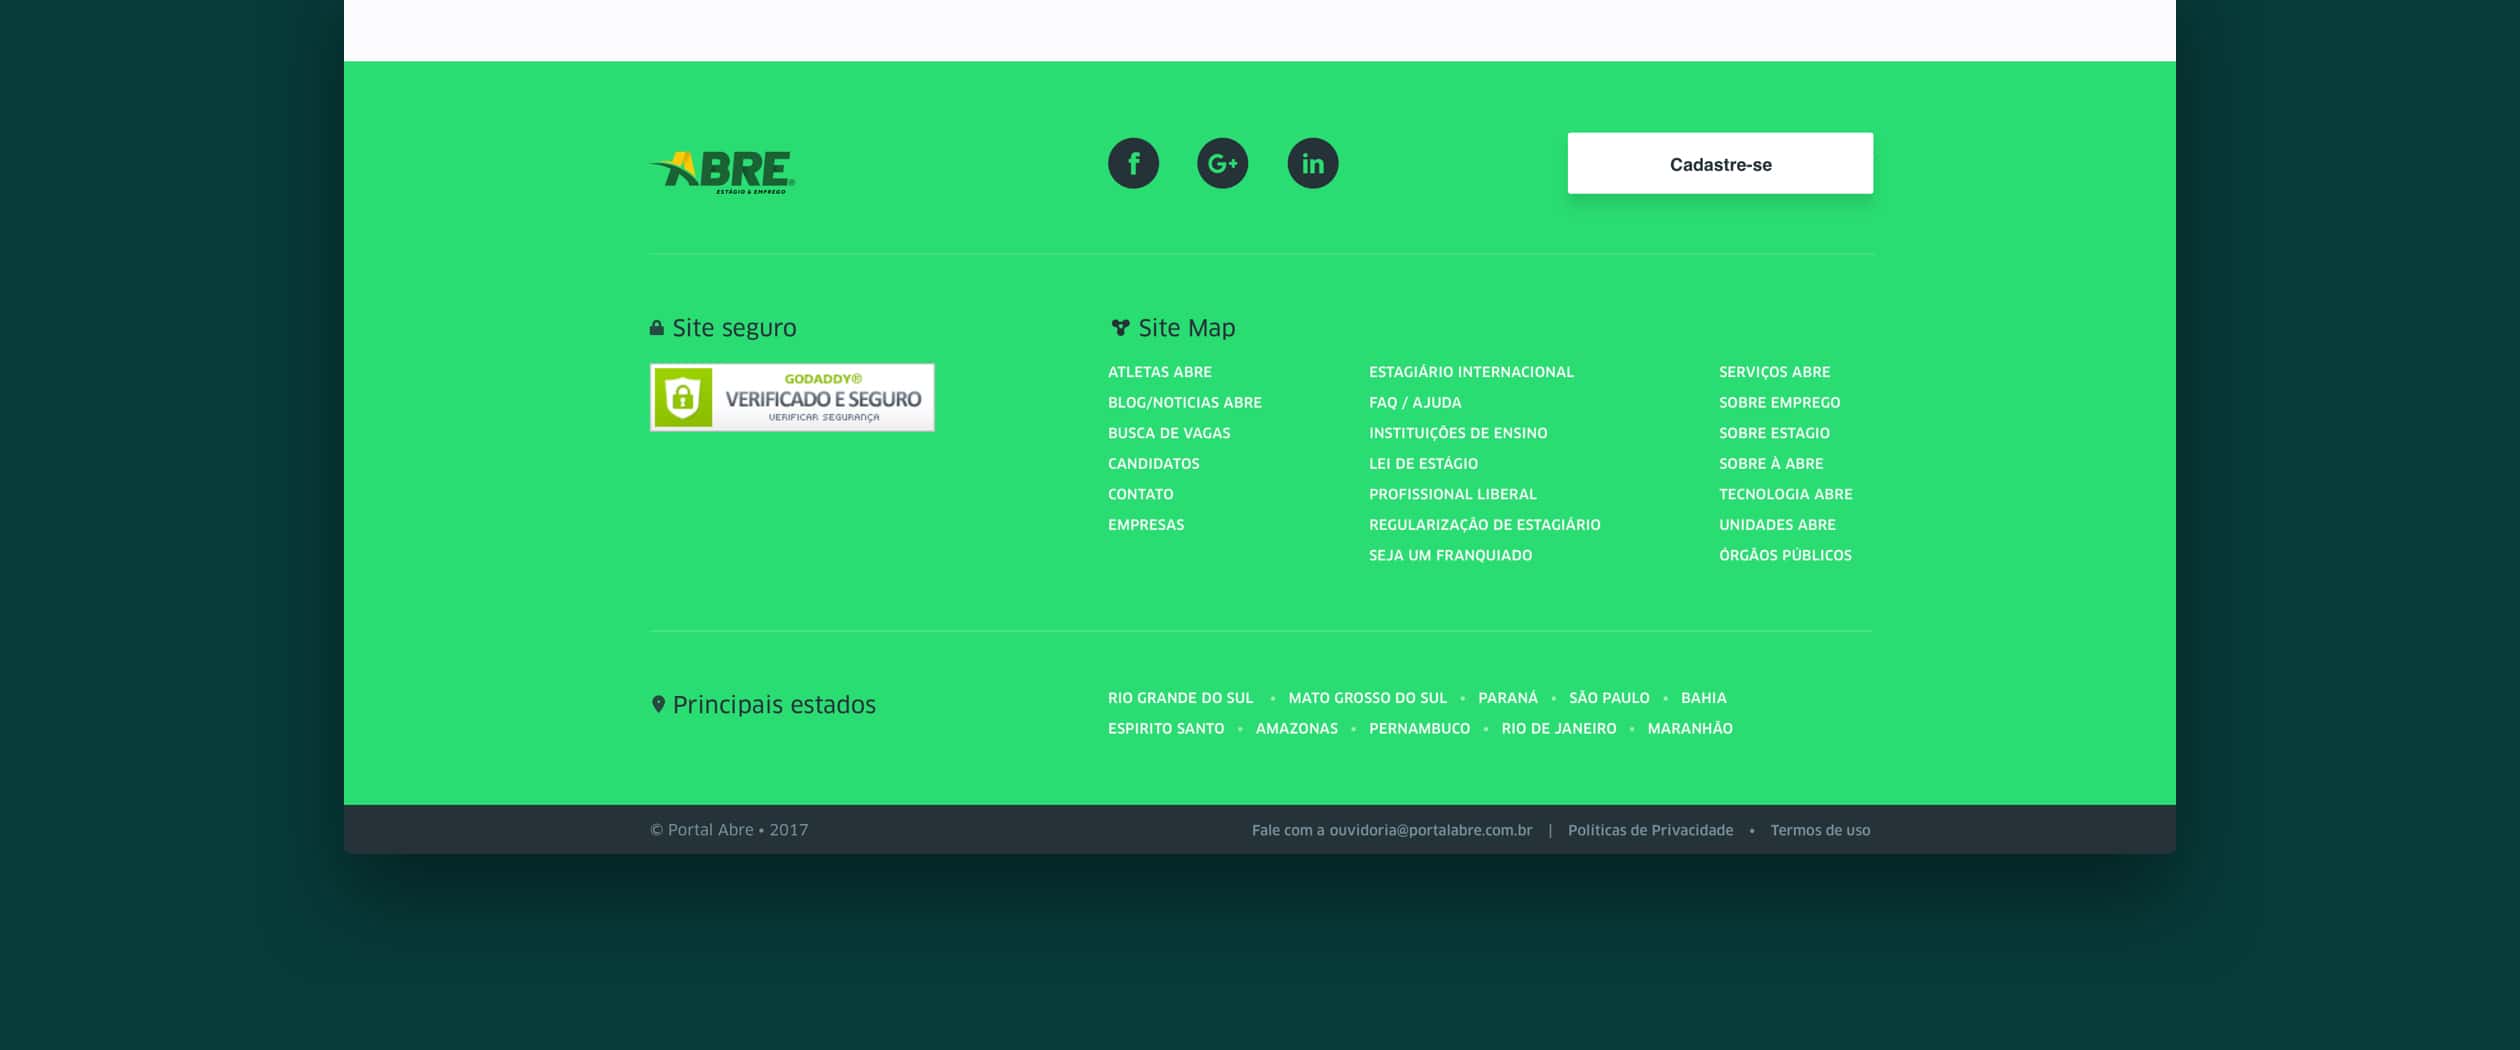Viewport: 2520px width, 1050px height.
Task: Go to Blog/Noticias Abre page
Action: [1184, 402]
